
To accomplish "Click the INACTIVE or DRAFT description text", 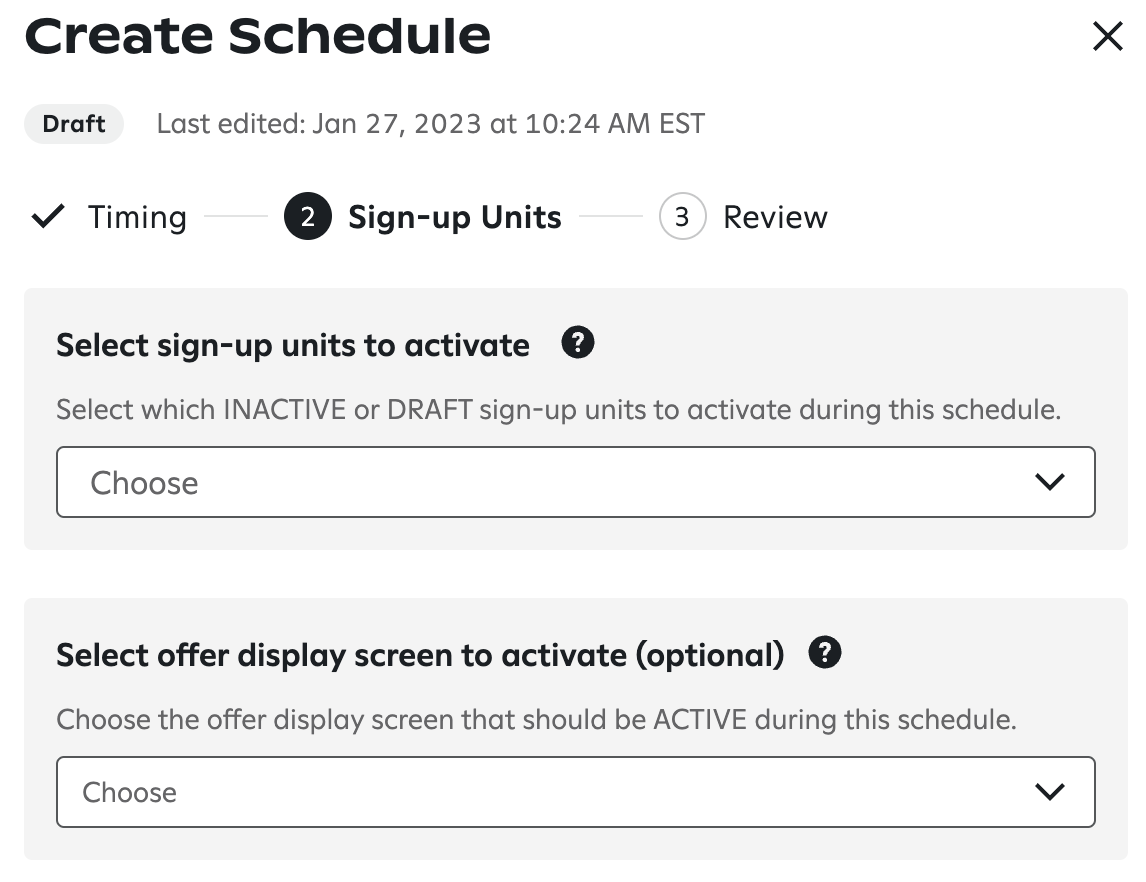I will pyautogui.click(x=558, y=409).
